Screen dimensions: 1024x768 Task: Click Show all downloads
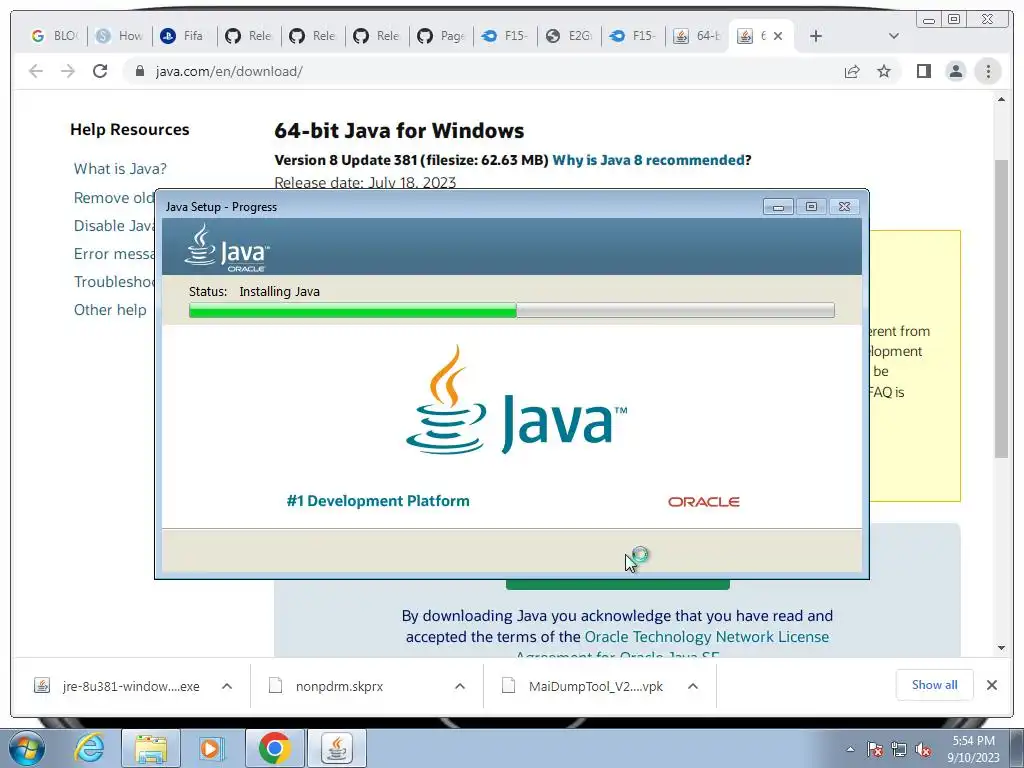tap(935, 685)
